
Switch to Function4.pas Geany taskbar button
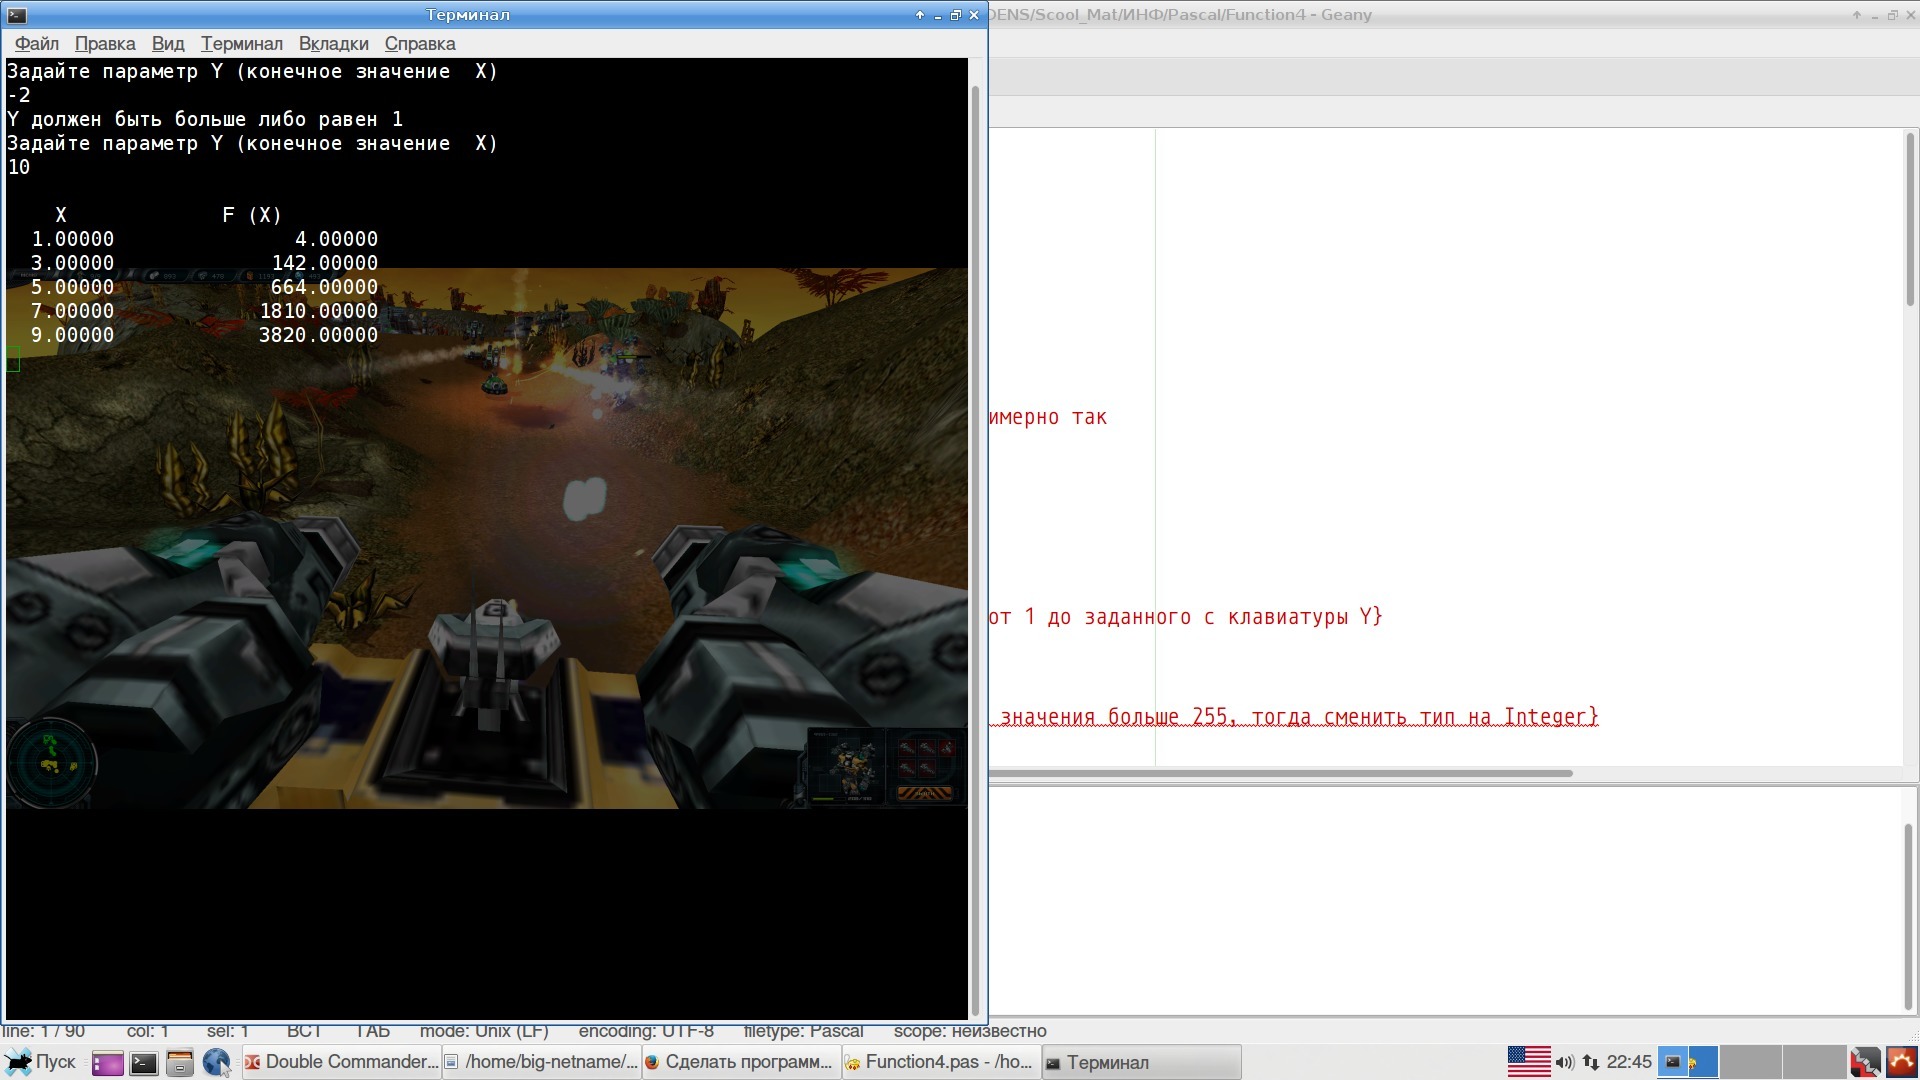click(x=940, y=1062)
